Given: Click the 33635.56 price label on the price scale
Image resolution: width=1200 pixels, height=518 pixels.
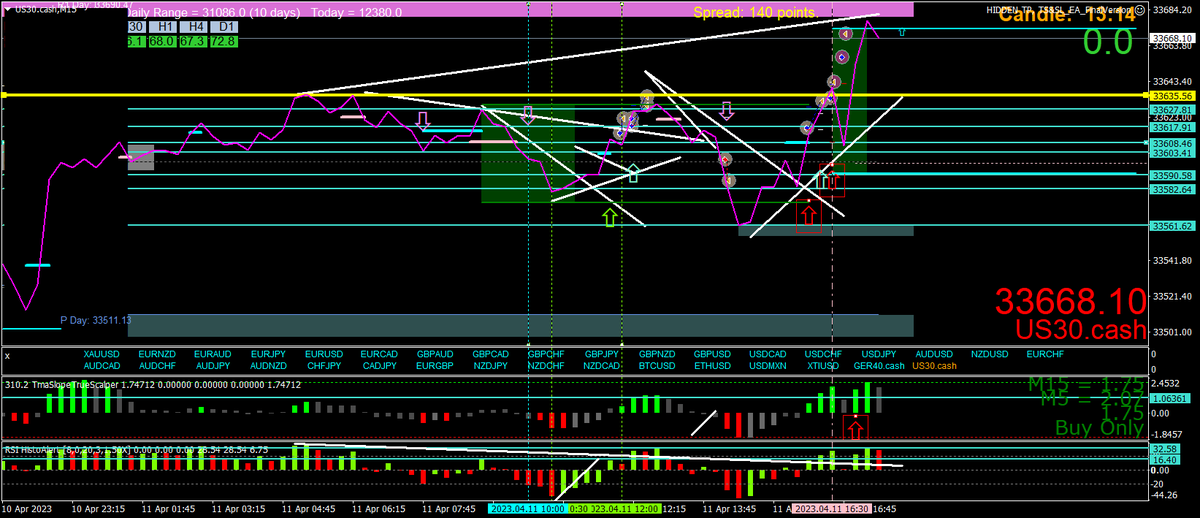Looking at the screenshot, I should coord(1173,95).
